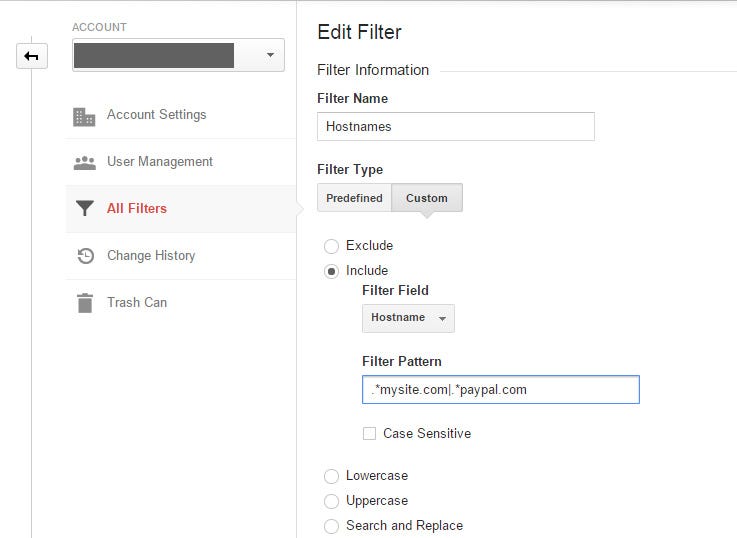Choose the Uppercase filter option
This screenshot has height=538, width=737.
[x=332, y=501]
